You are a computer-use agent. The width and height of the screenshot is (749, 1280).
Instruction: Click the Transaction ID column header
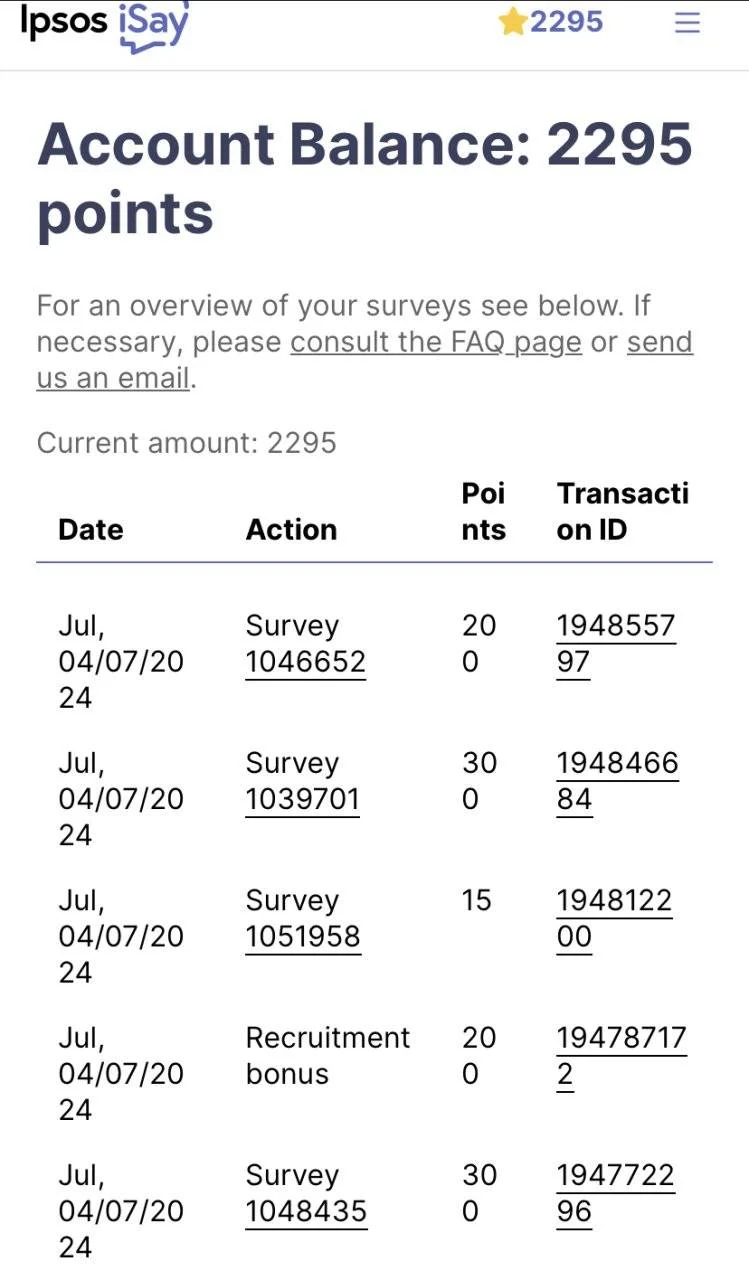pos(623,511)
